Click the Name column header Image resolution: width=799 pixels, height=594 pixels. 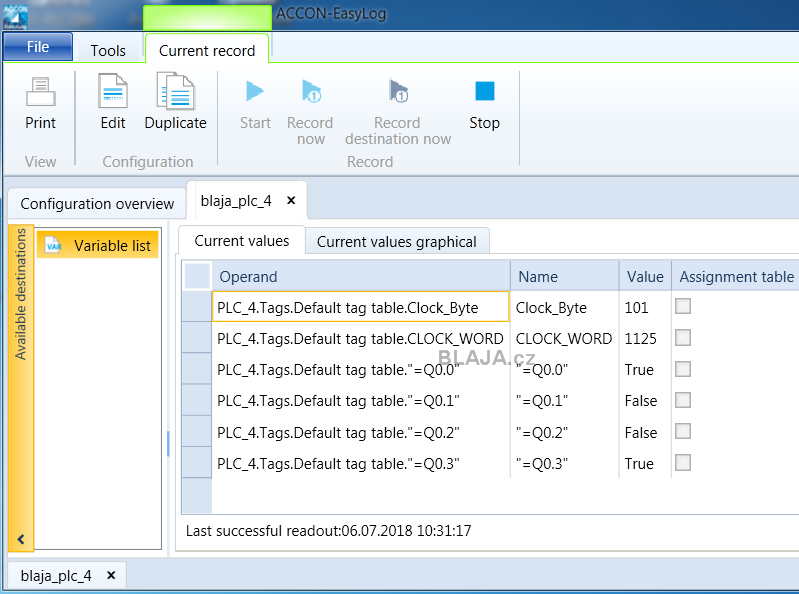click(565, 276)
